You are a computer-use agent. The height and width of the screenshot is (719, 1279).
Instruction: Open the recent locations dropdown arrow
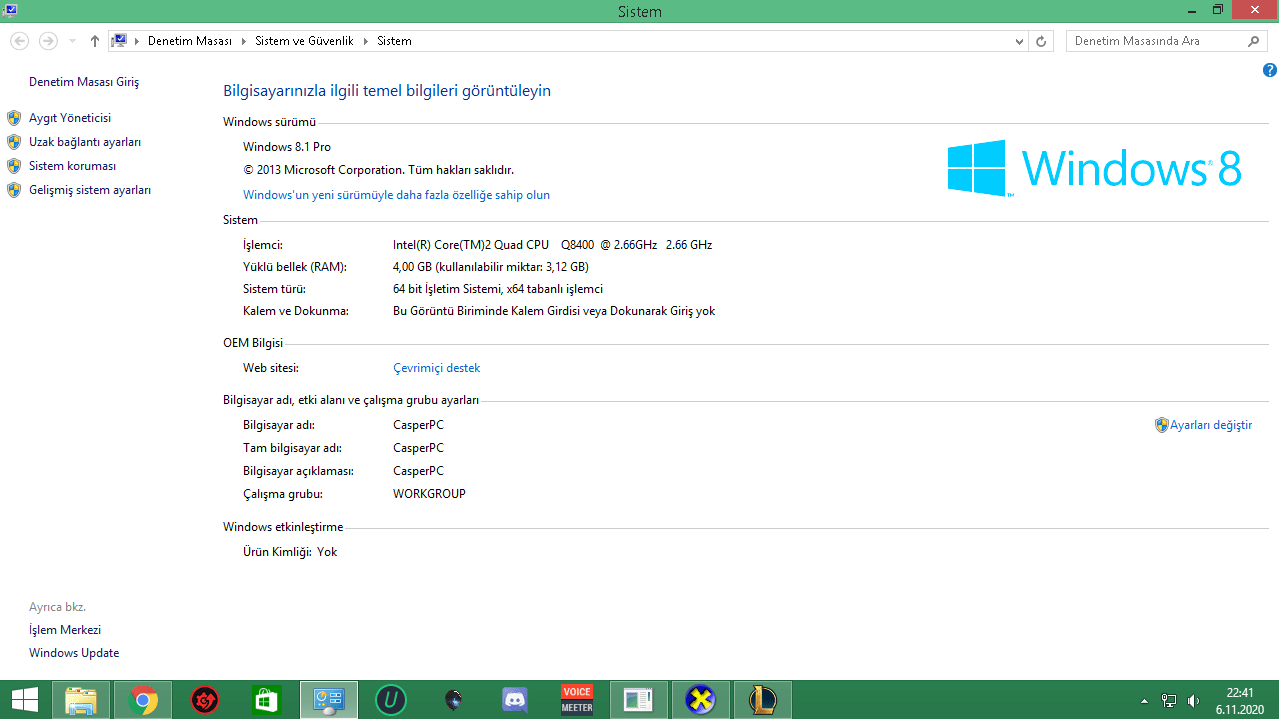click(72, 41)
